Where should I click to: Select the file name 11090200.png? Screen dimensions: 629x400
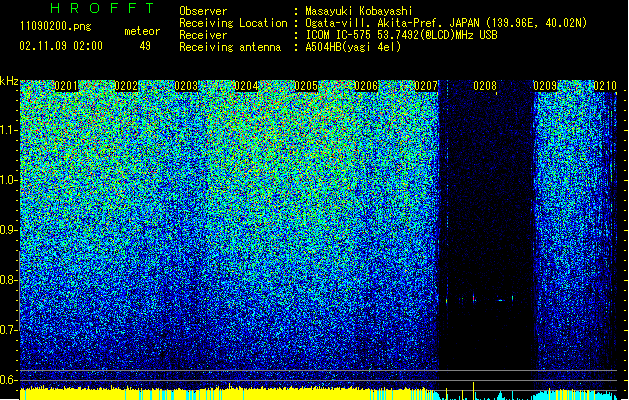(x=55, y=26)
